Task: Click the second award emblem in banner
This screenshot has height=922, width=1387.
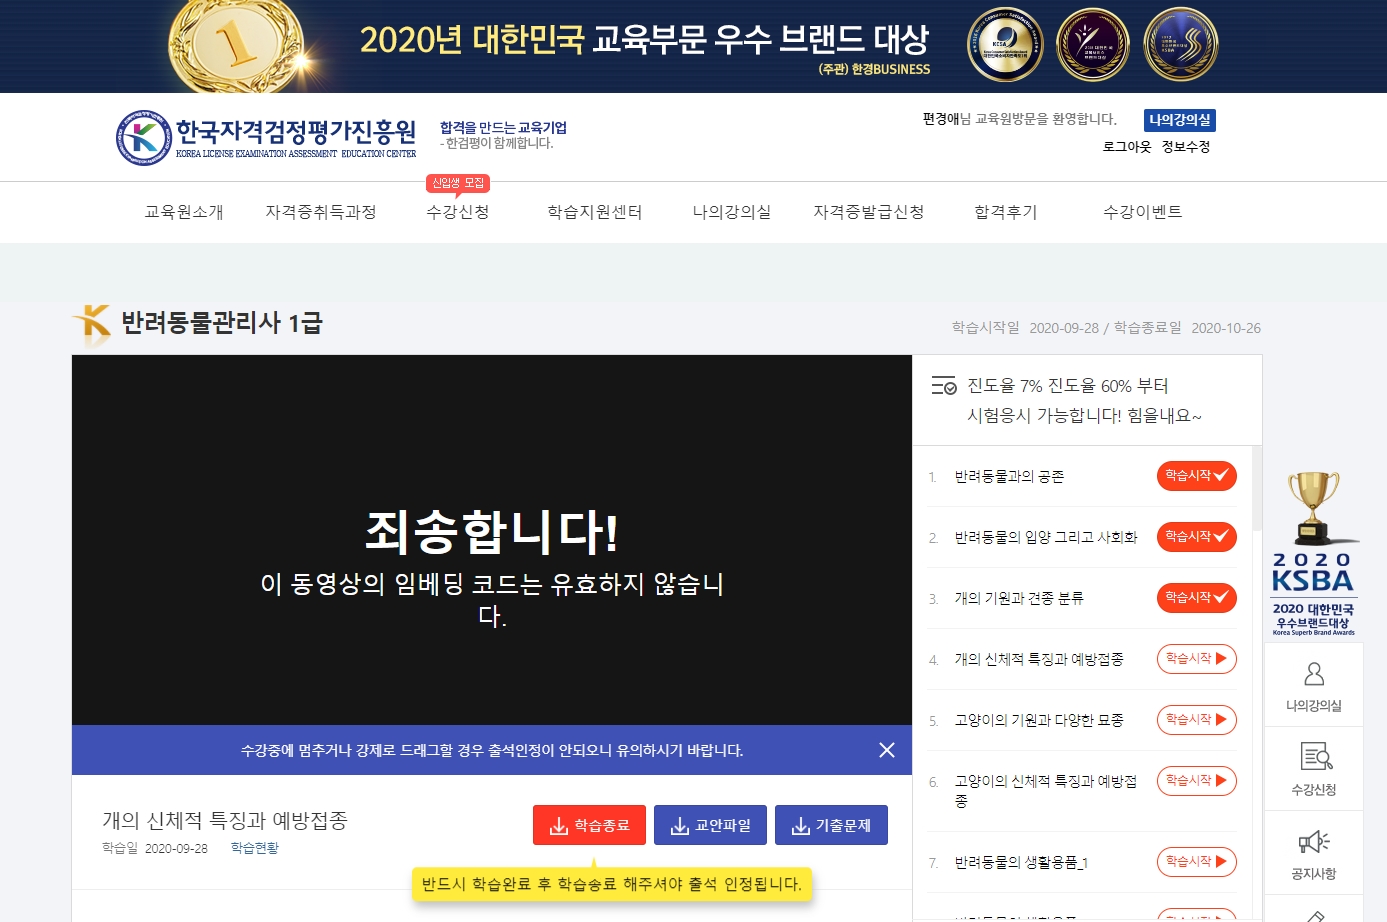Action: click(1093, 45)
